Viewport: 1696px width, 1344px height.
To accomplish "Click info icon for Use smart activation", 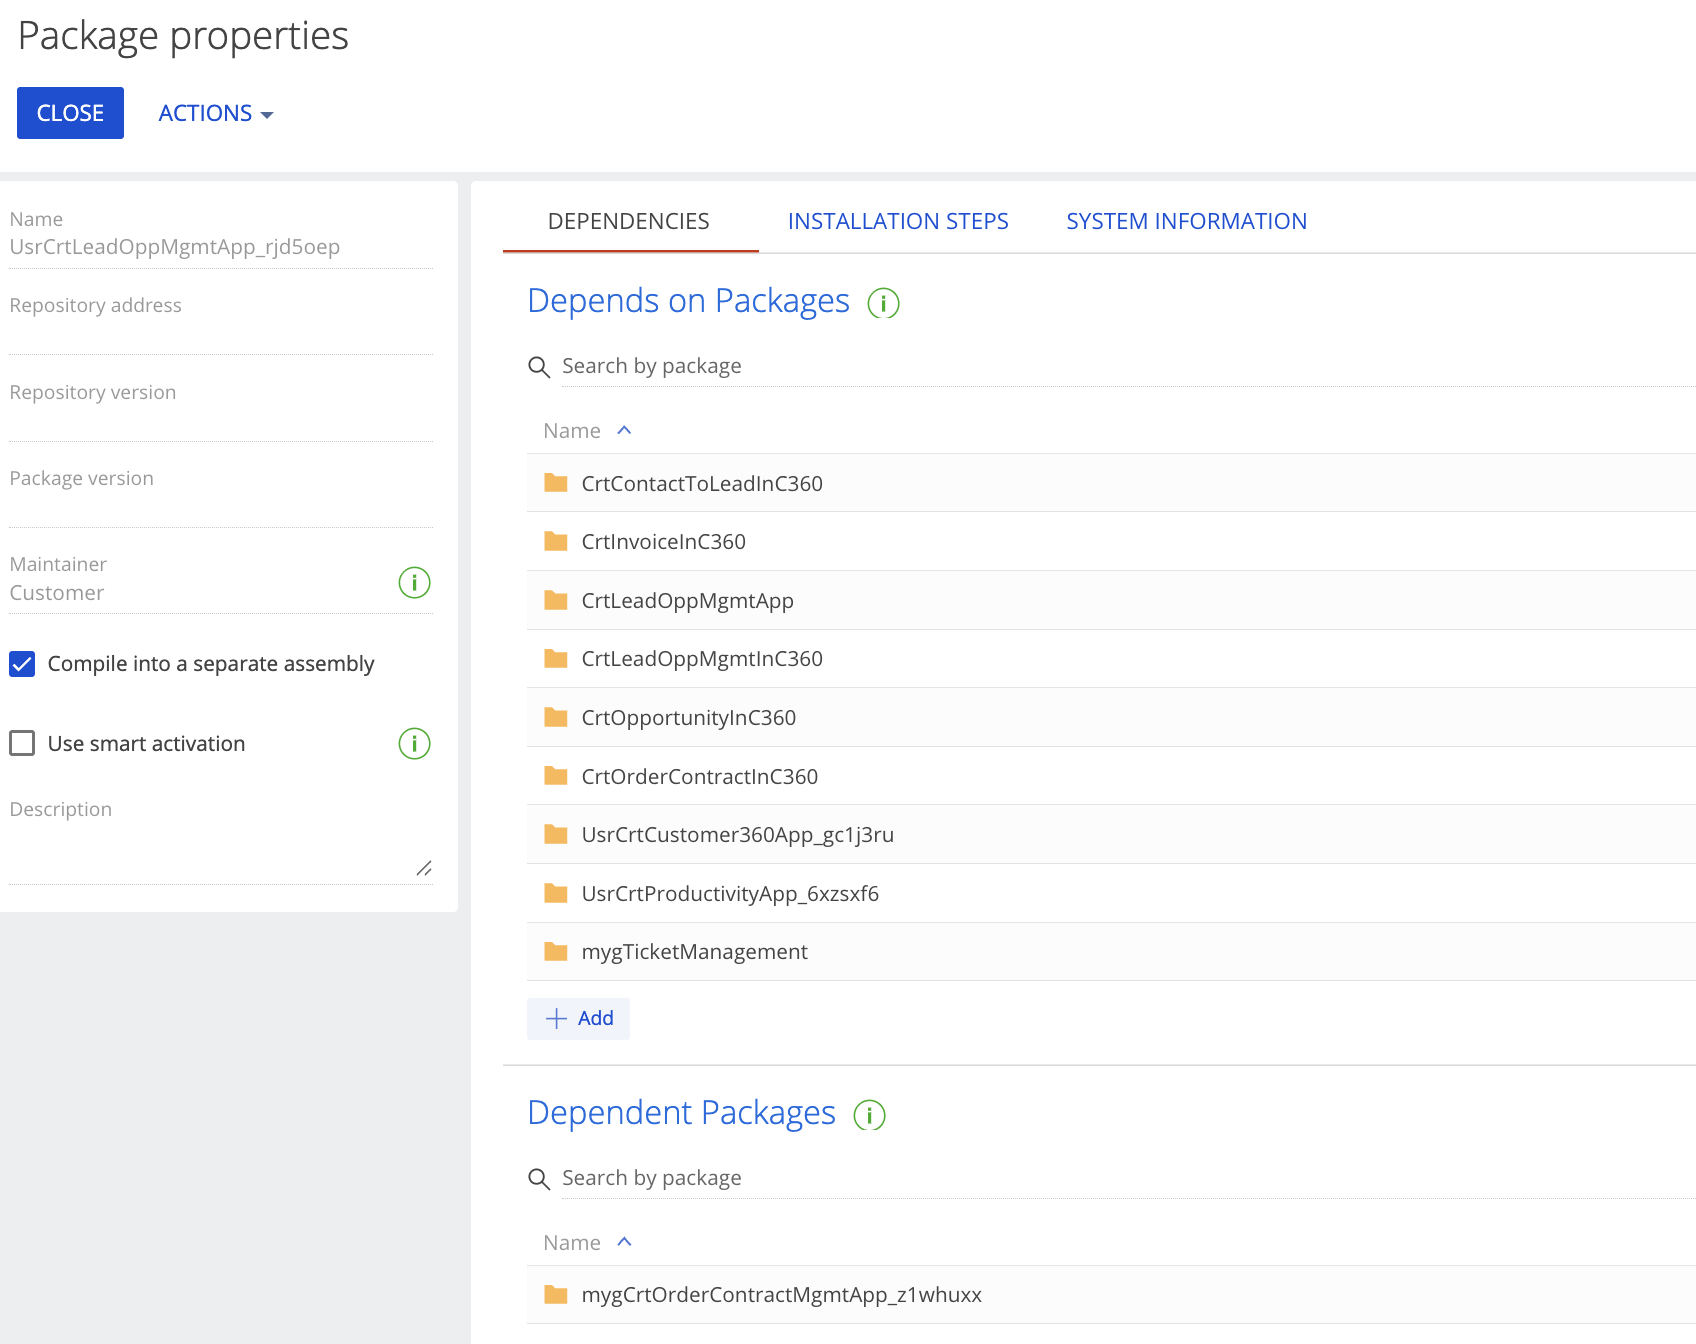I will [414, 744].
